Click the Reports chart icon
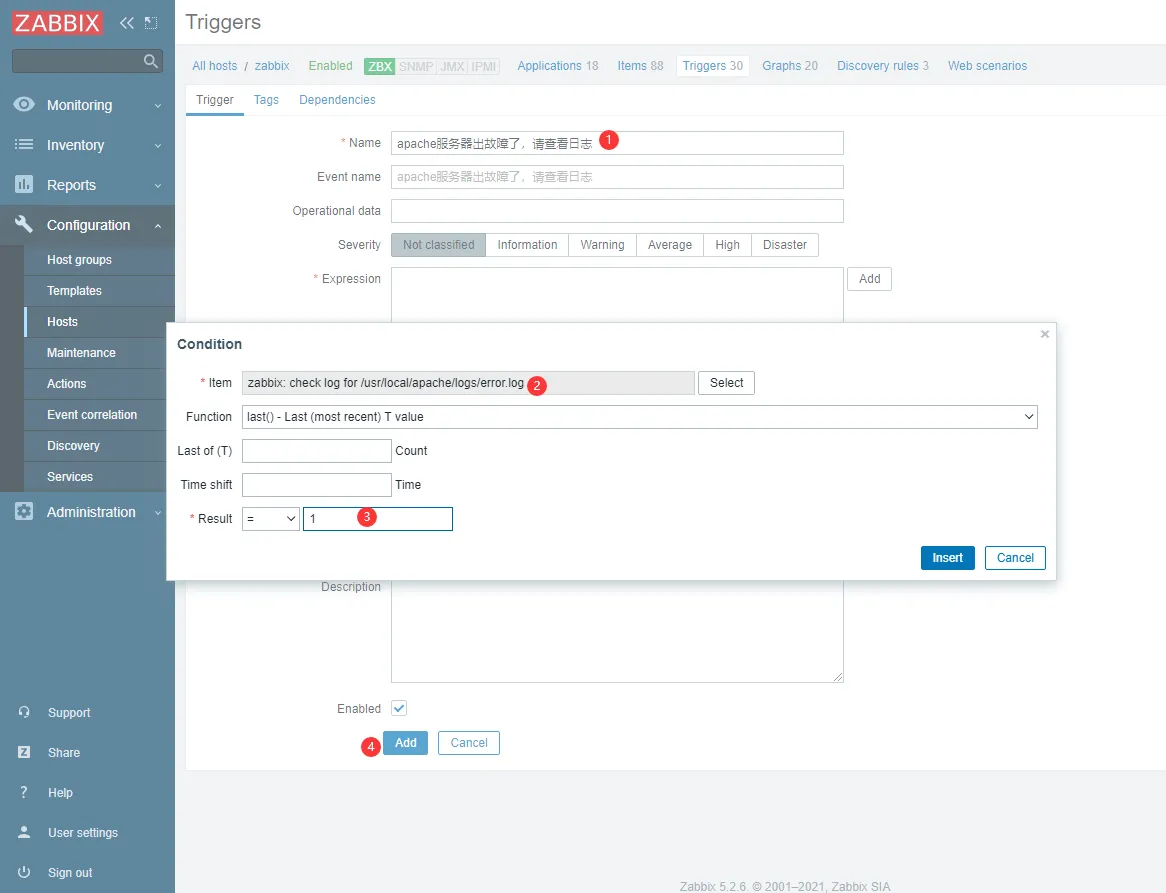This screenshot has height=893, width=1166. [x=24, y=184]
